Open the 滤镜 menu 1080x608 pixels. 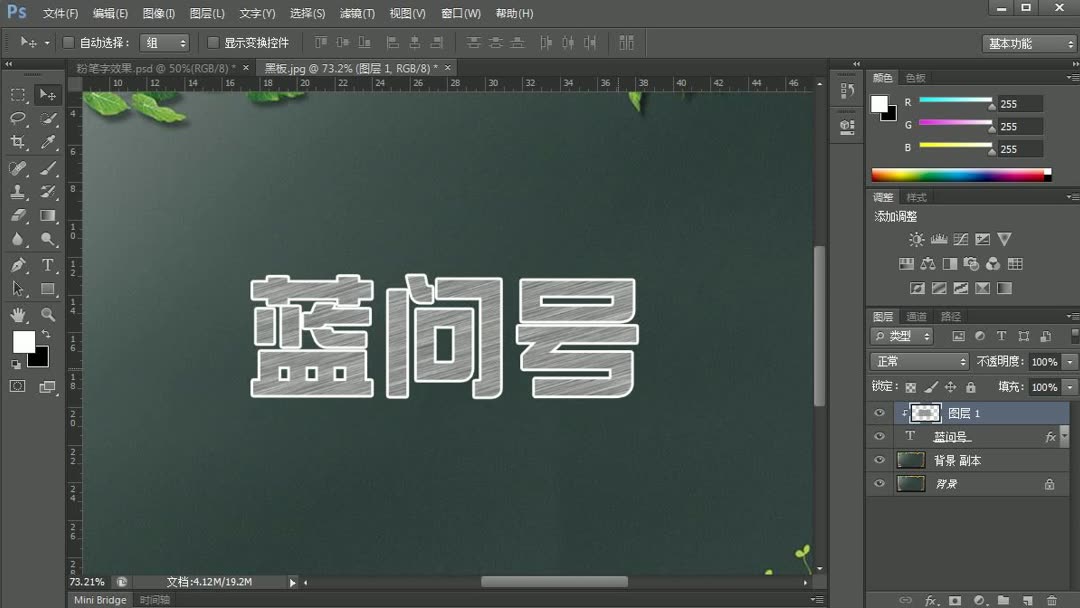357,13
